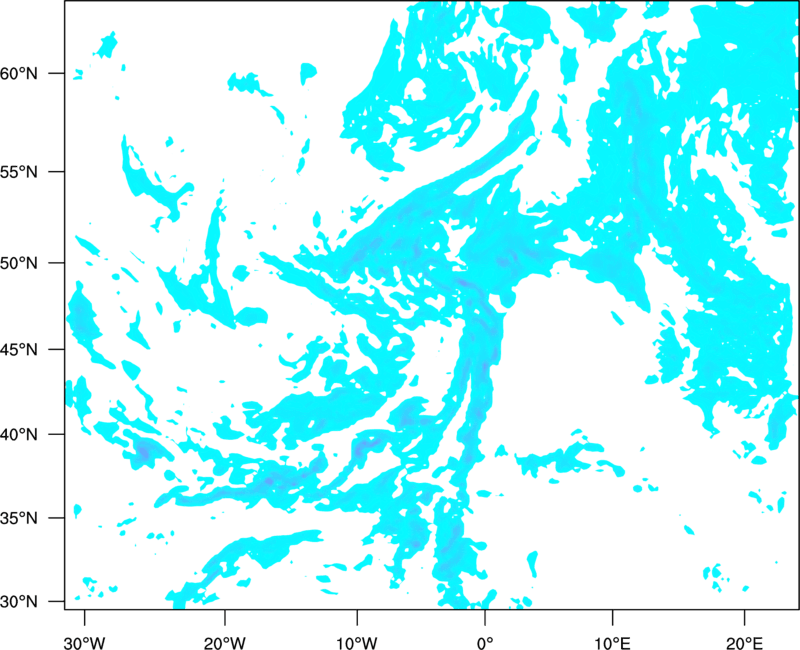
Task: Click the 60°N latitude label
Action: (x=18, y=73)
